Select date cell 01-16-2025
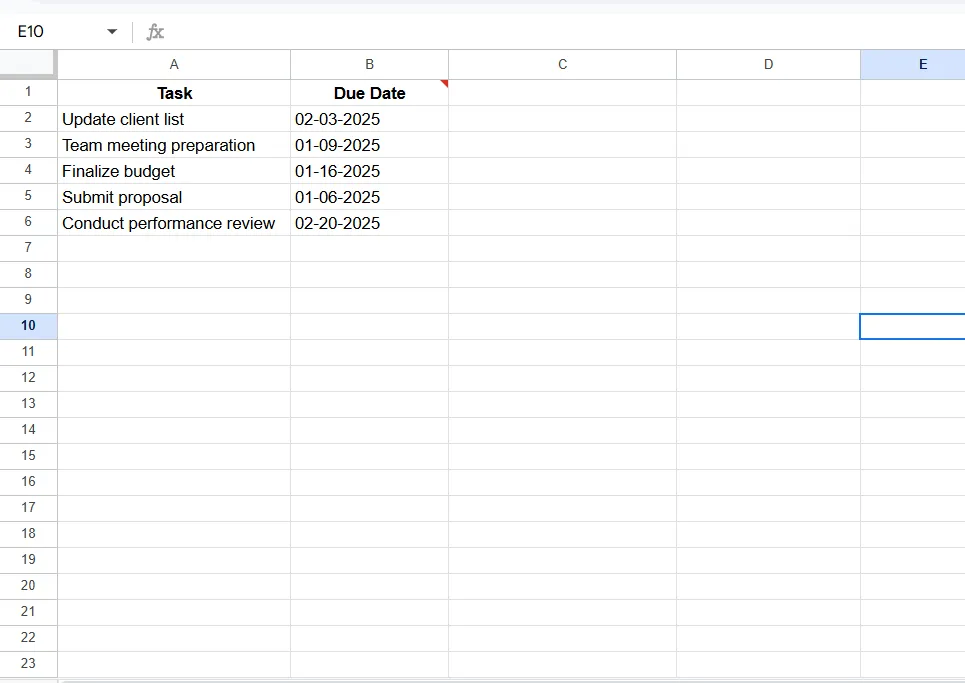Viewport: 965px width, 683px height. tap(369, 171)
